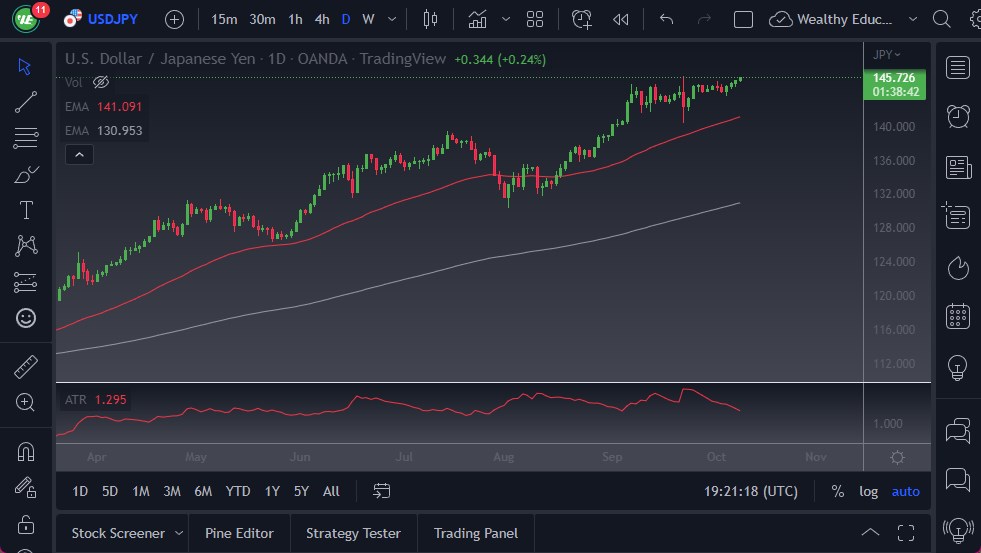Toggle auto scale for the chart
The height and width of the screenshot is (553, 981).
pos(905,491)
